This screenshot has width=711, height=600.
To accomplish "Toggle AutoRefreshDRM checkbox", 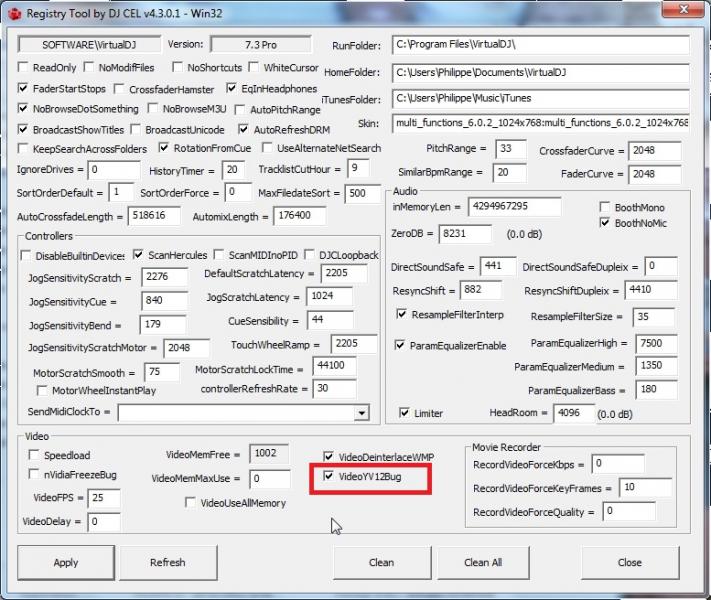I will 244,129.
